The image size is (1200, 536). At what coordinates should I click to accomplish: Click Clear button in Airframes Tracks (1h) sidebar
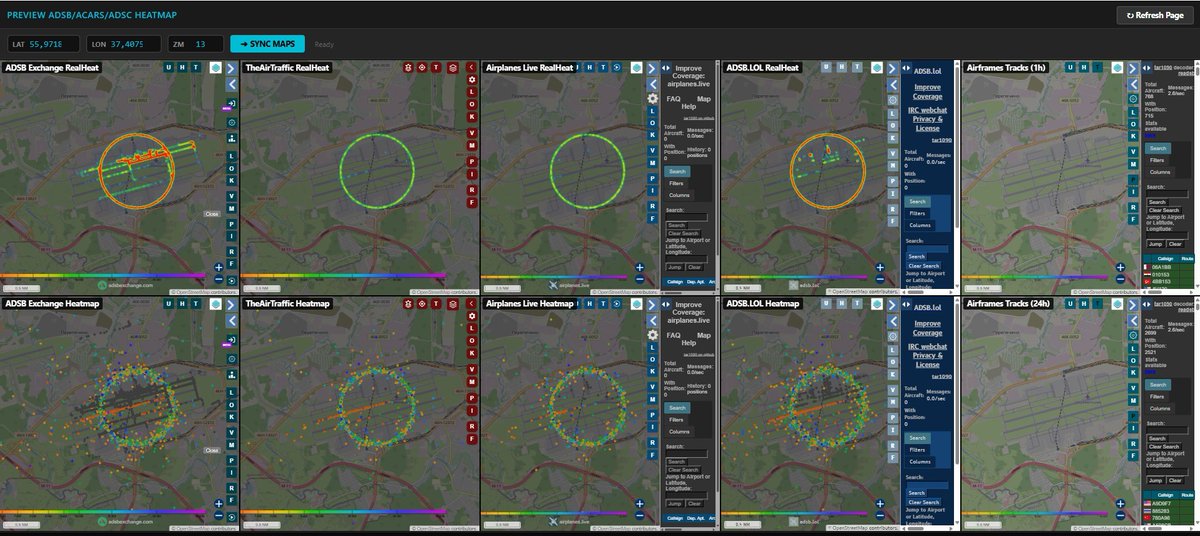pos(1175,244)
